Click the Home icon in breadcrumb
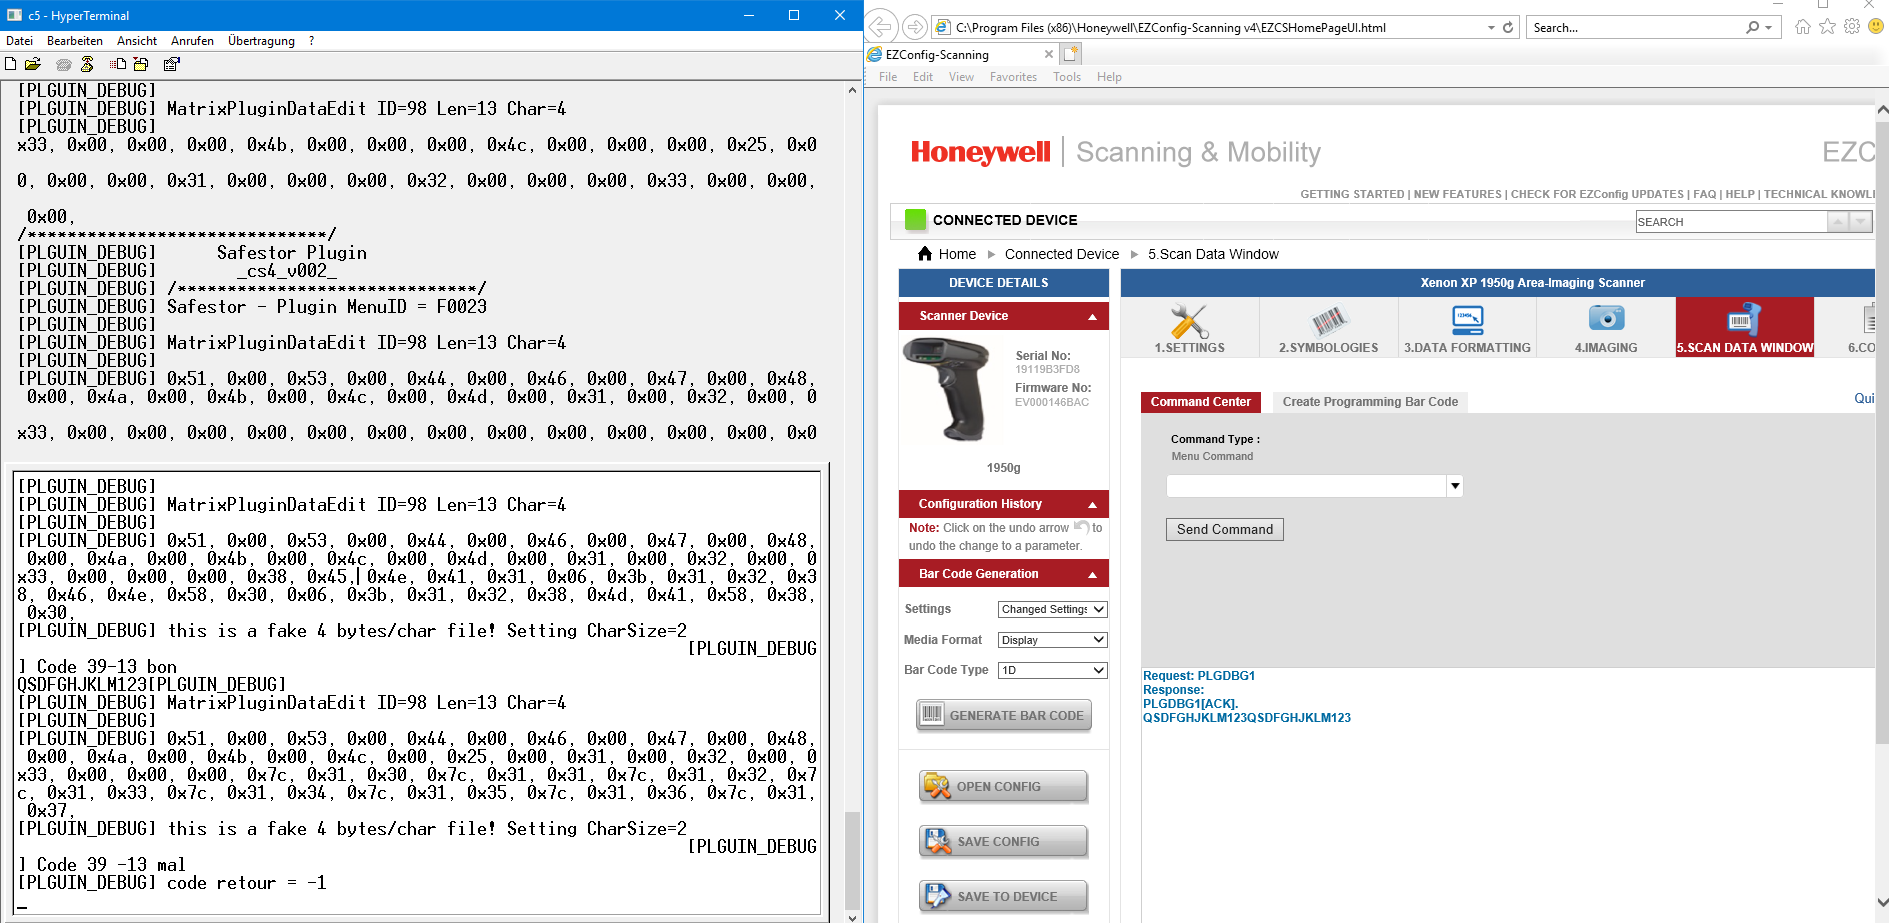 point(925,254)
